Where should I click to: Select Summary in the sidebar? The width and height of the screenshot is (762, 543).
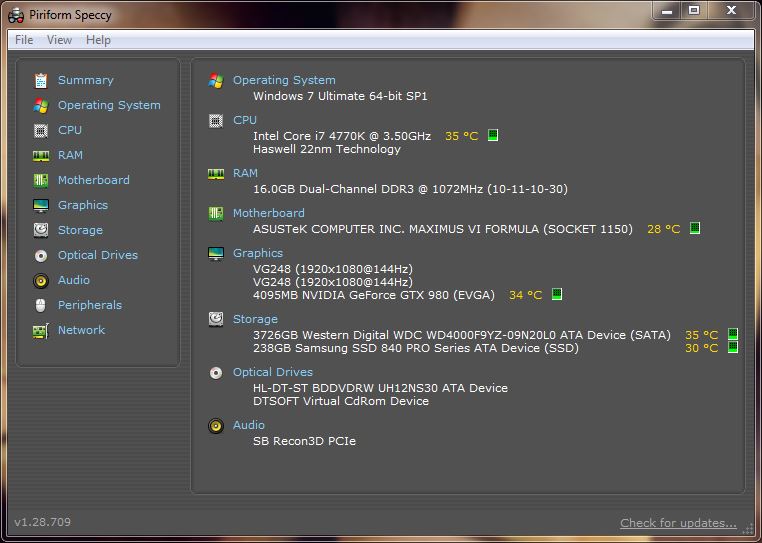86,80
